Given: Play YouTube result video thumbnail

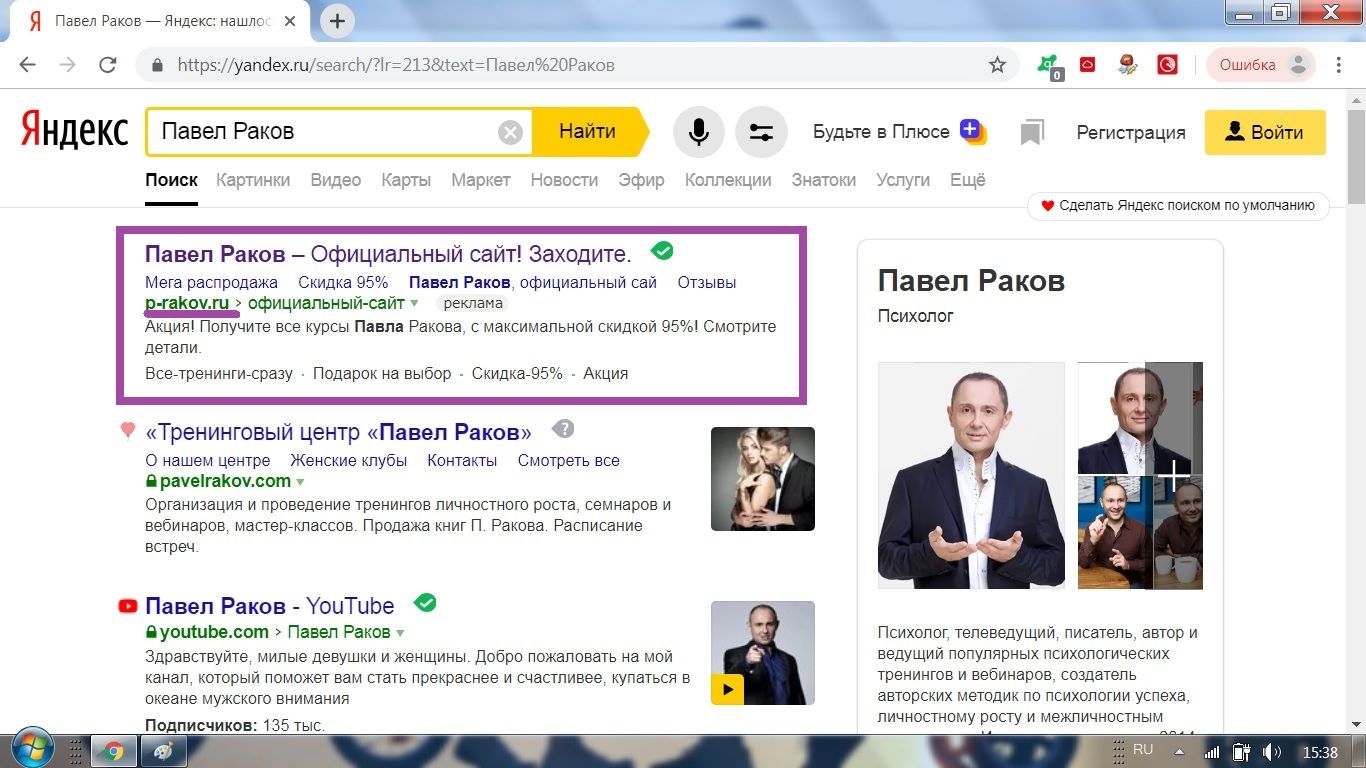Looking at the screenshot, I should (763, 653).
